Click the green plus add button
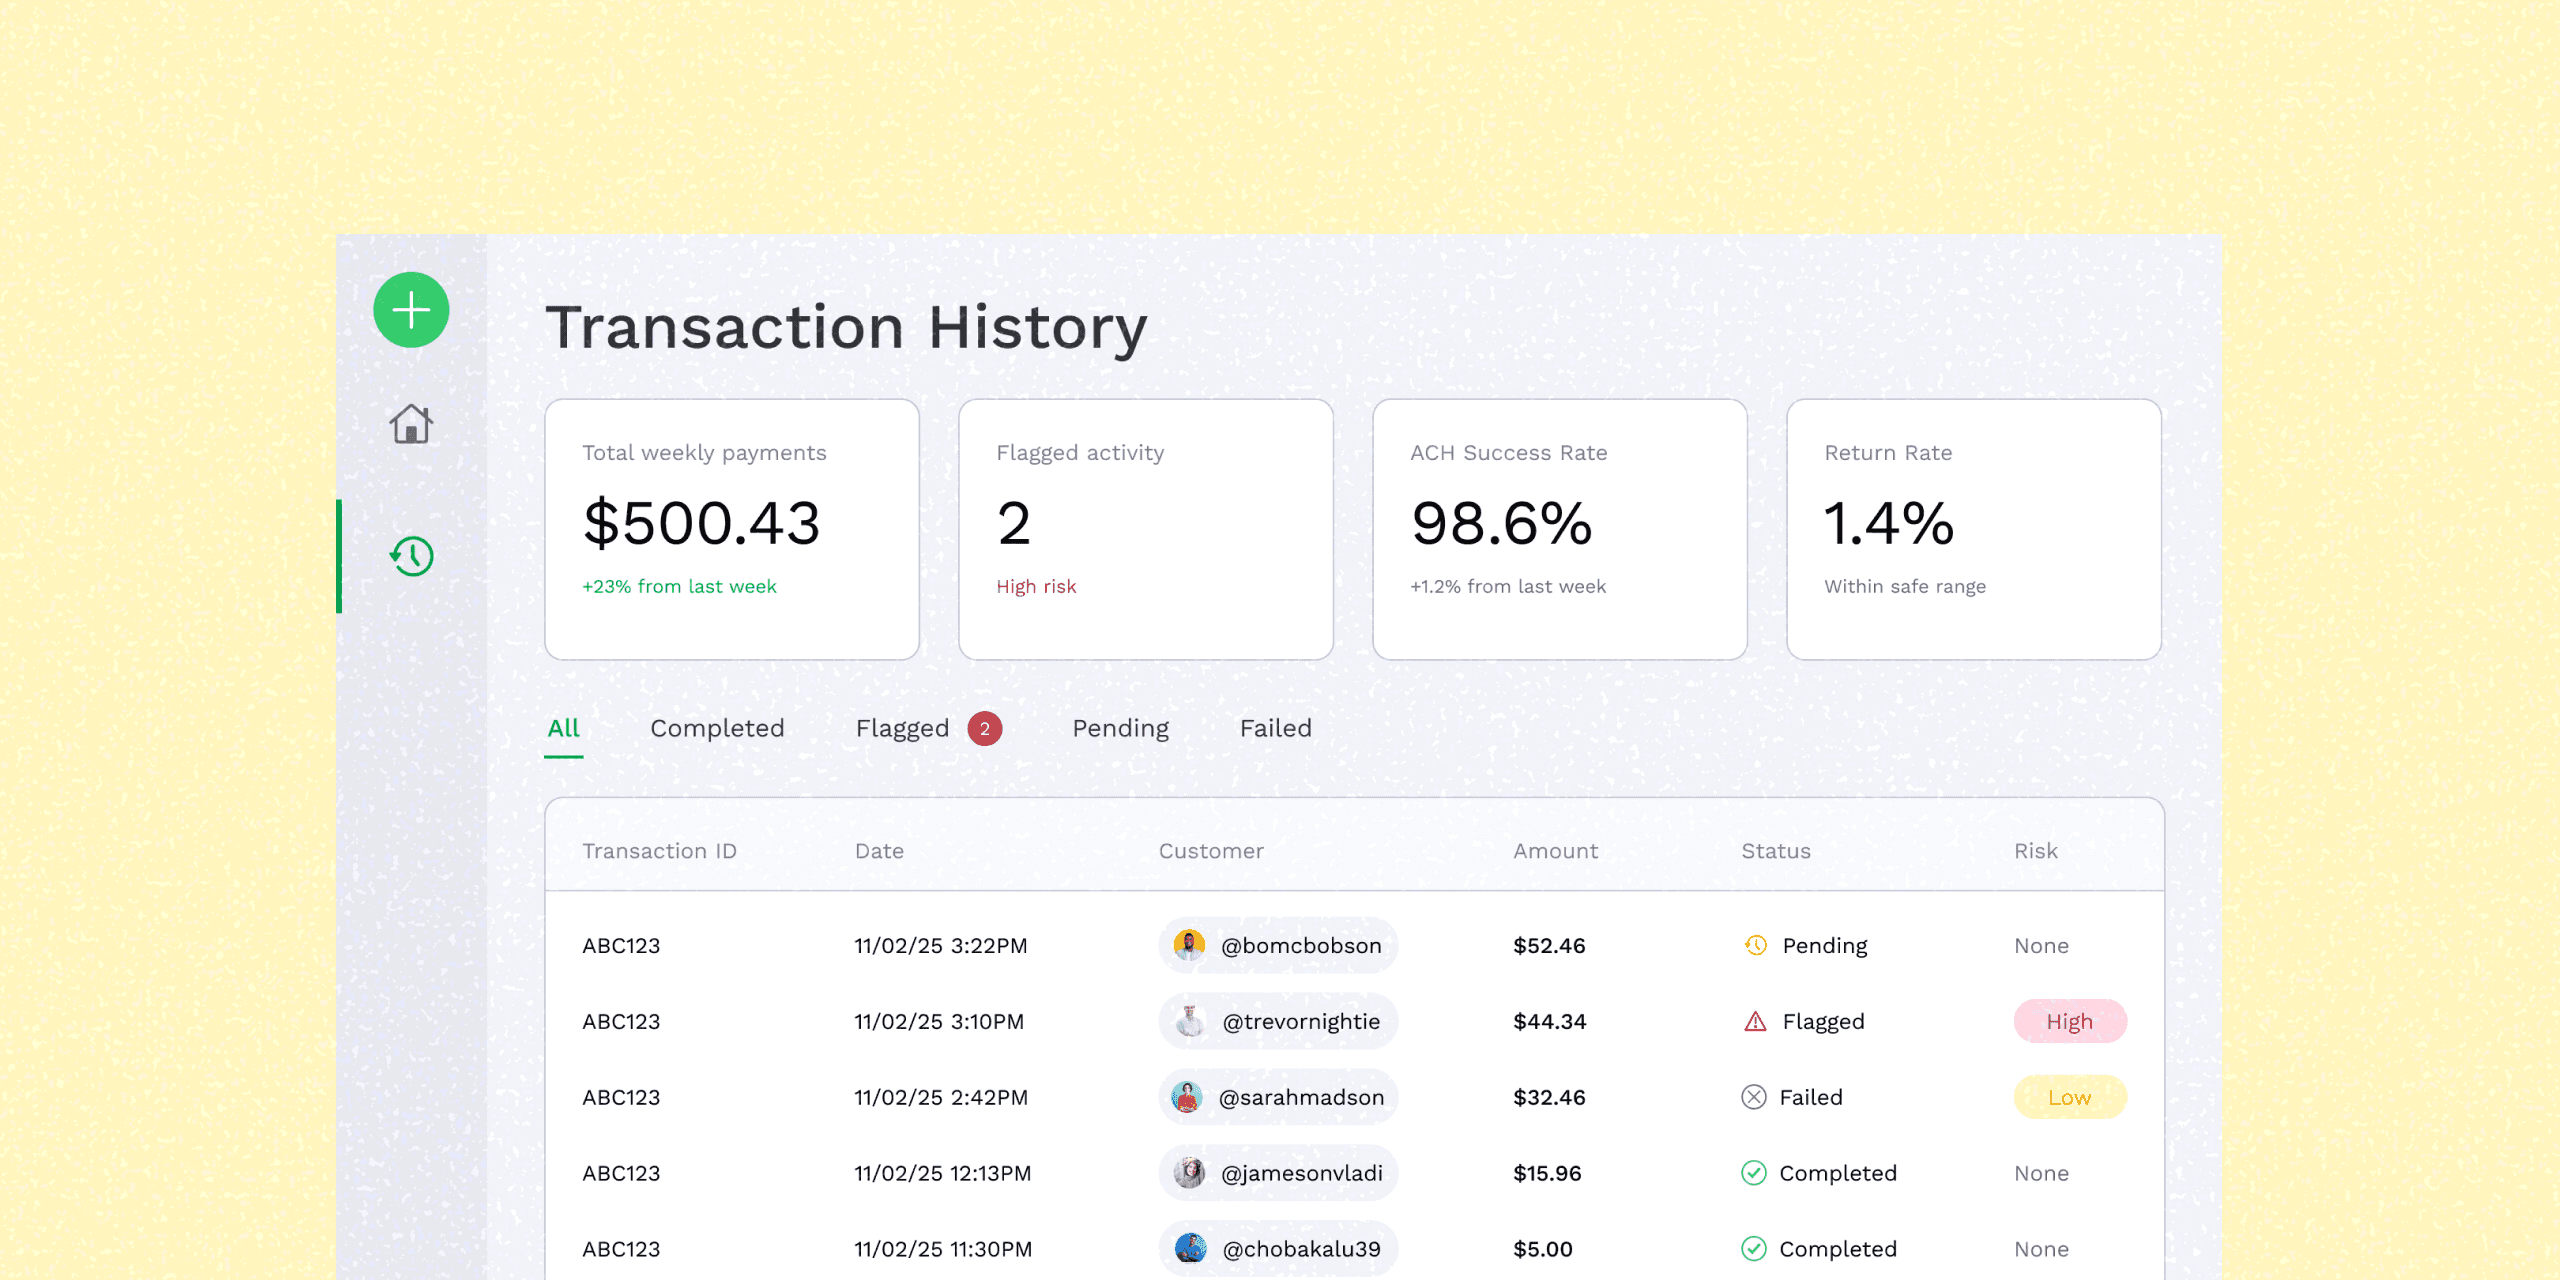This screenshot has height=1280, width=2560. [411, 310]
